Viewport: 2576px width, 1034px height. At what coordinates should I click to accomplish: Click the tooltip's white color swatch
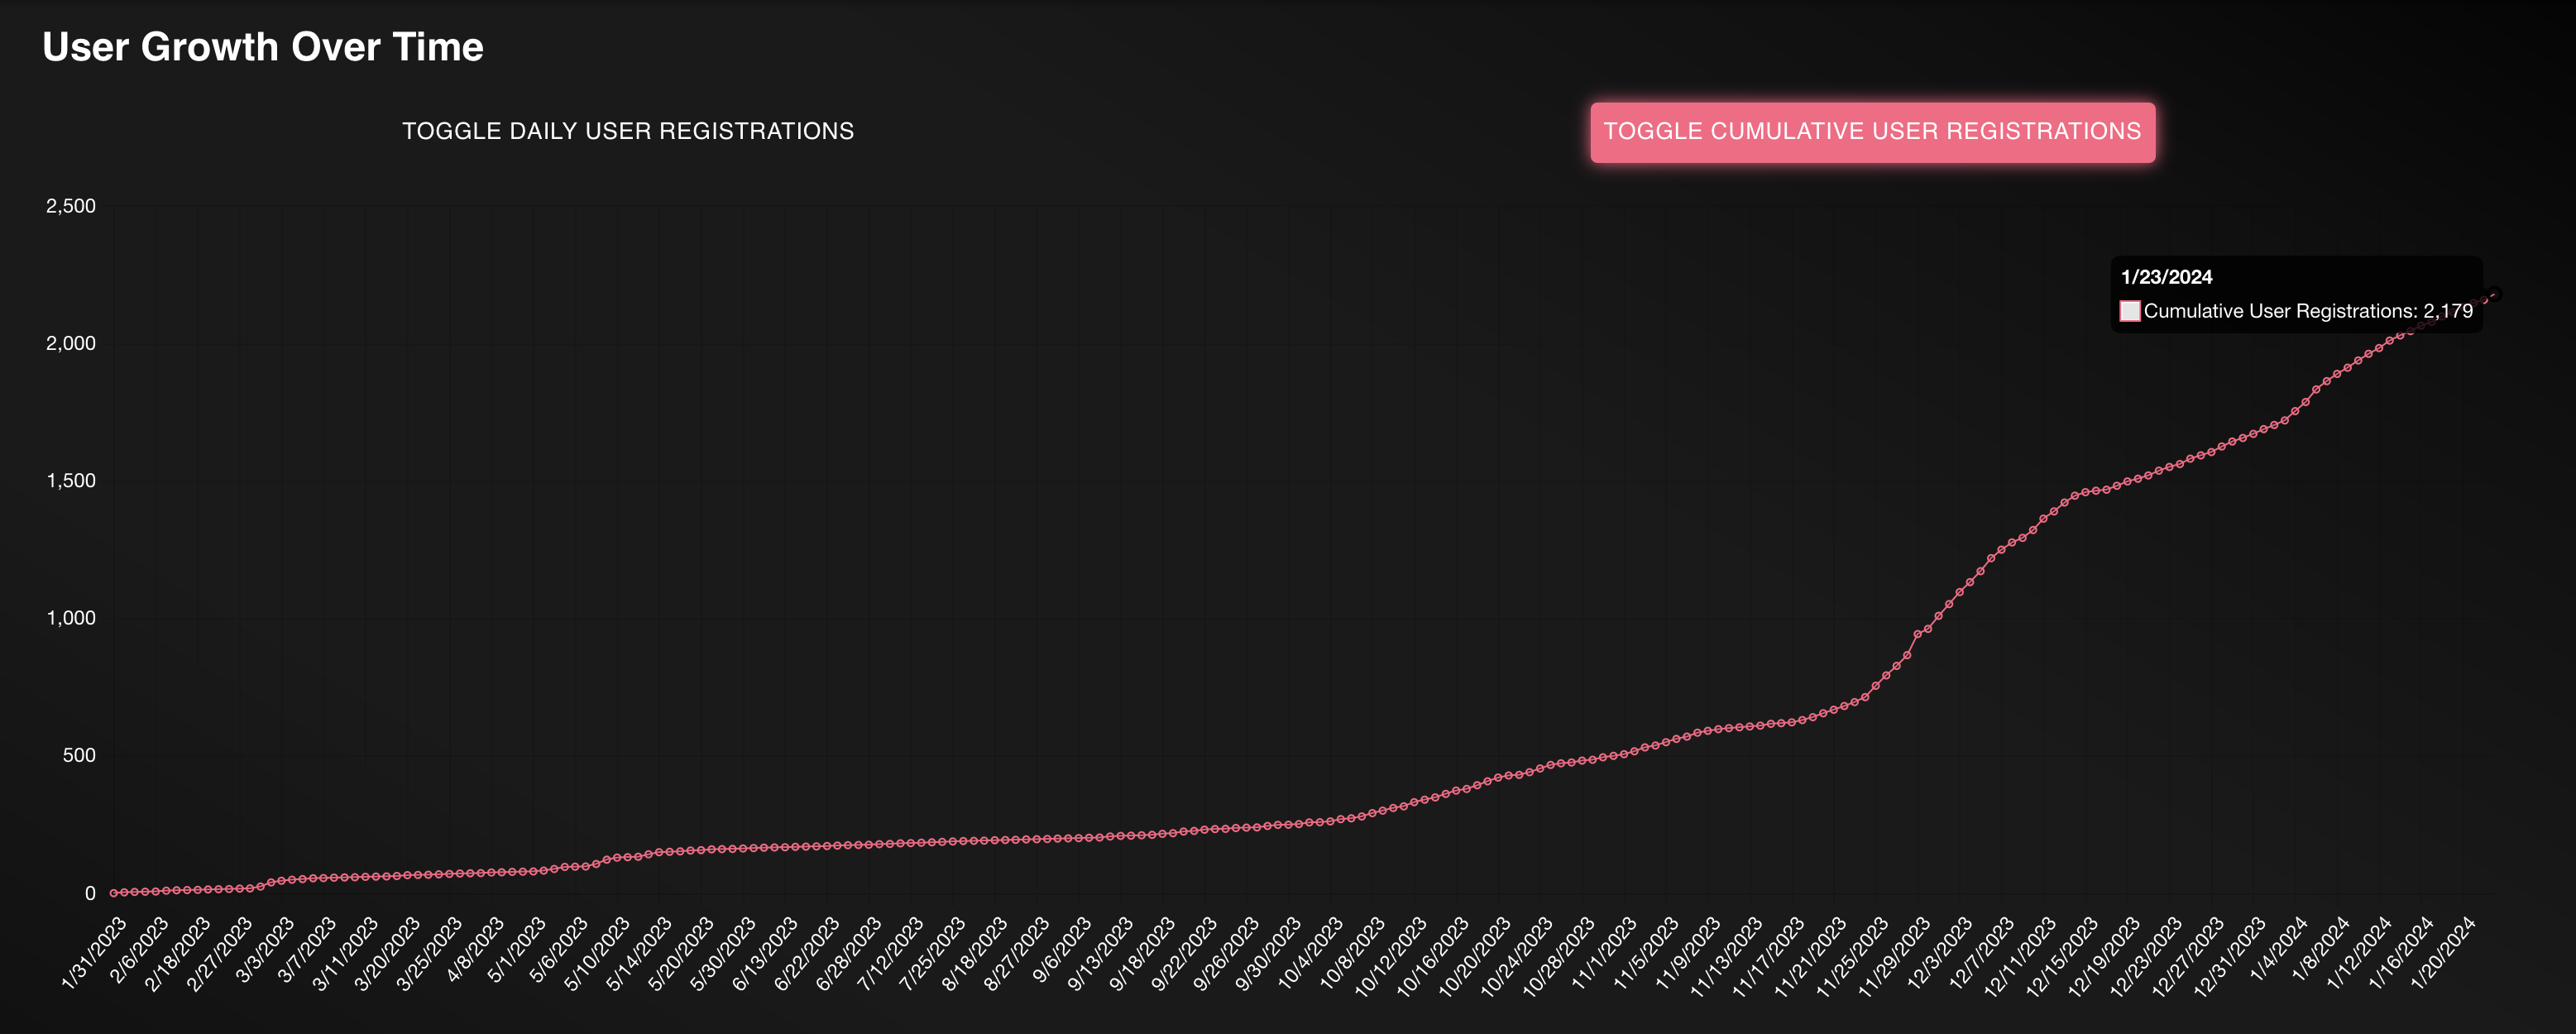tap(2130, 311)
